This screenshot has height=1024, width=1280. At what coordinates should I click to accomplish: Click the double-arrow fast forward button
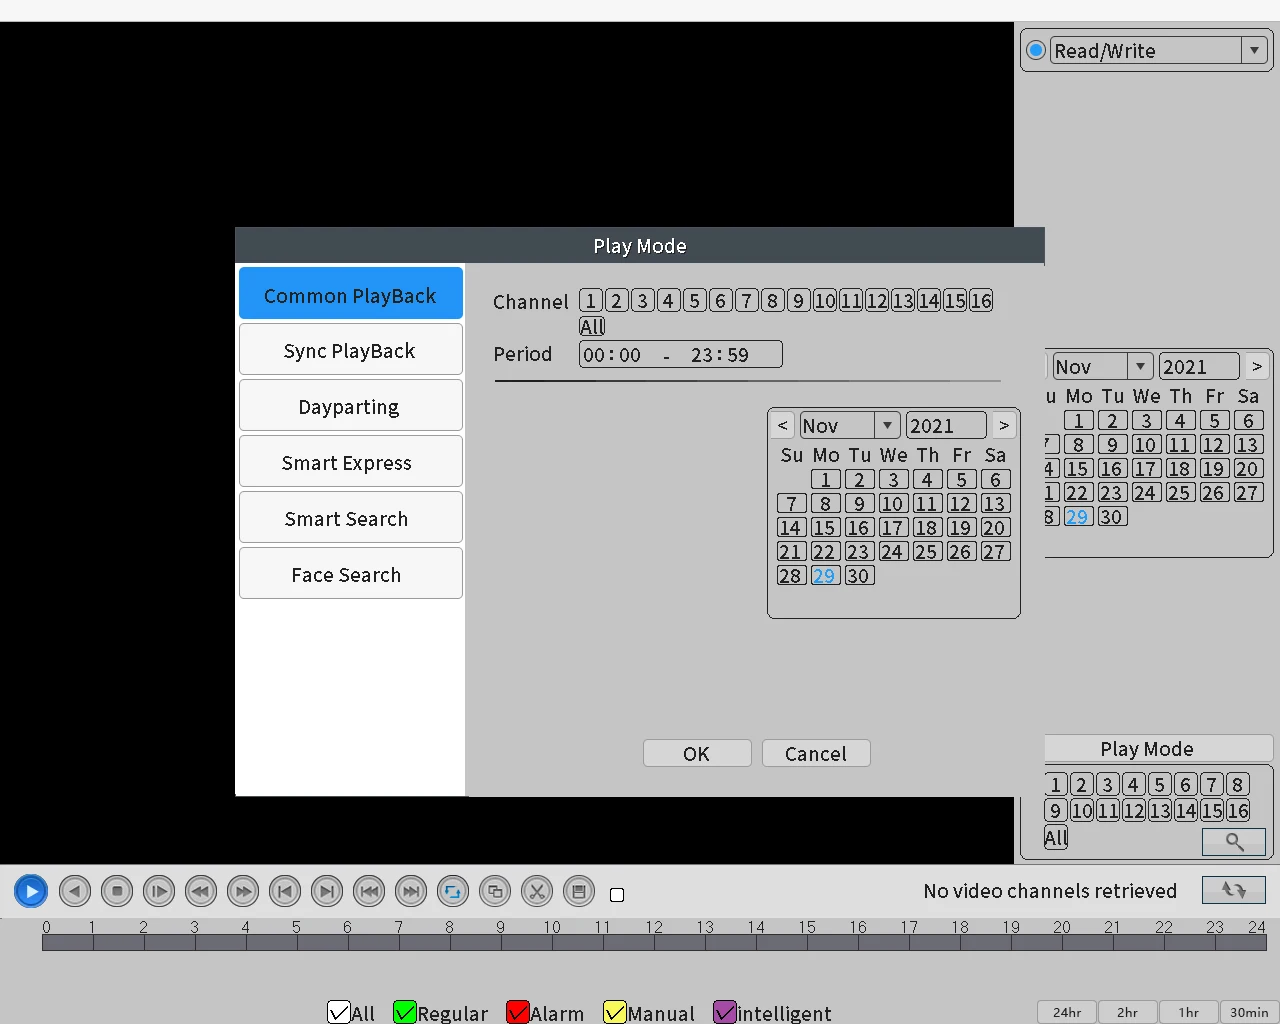point(243,891)
